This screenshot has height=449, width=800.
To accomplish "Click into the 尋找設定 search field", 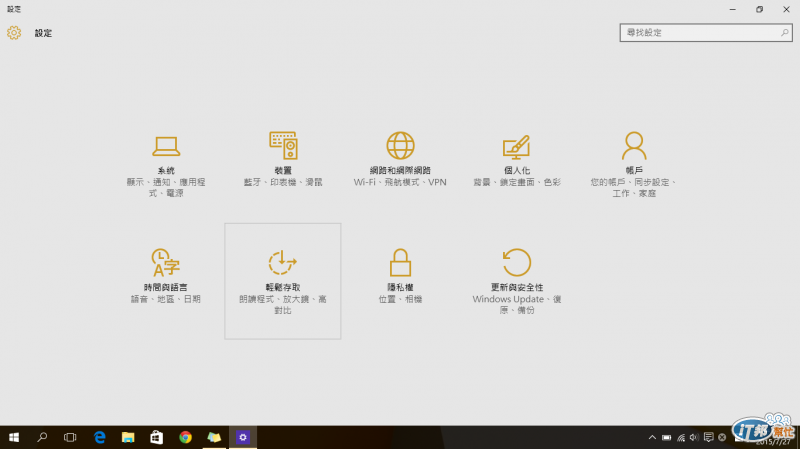I will click(706, 33).
